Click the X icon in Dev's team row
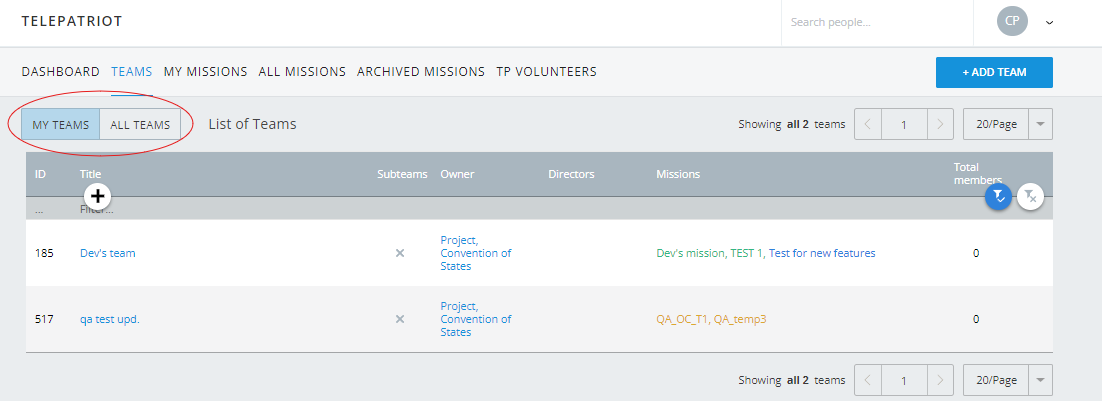The width and height of the screenshot is (1102, 401). point(400,253)
